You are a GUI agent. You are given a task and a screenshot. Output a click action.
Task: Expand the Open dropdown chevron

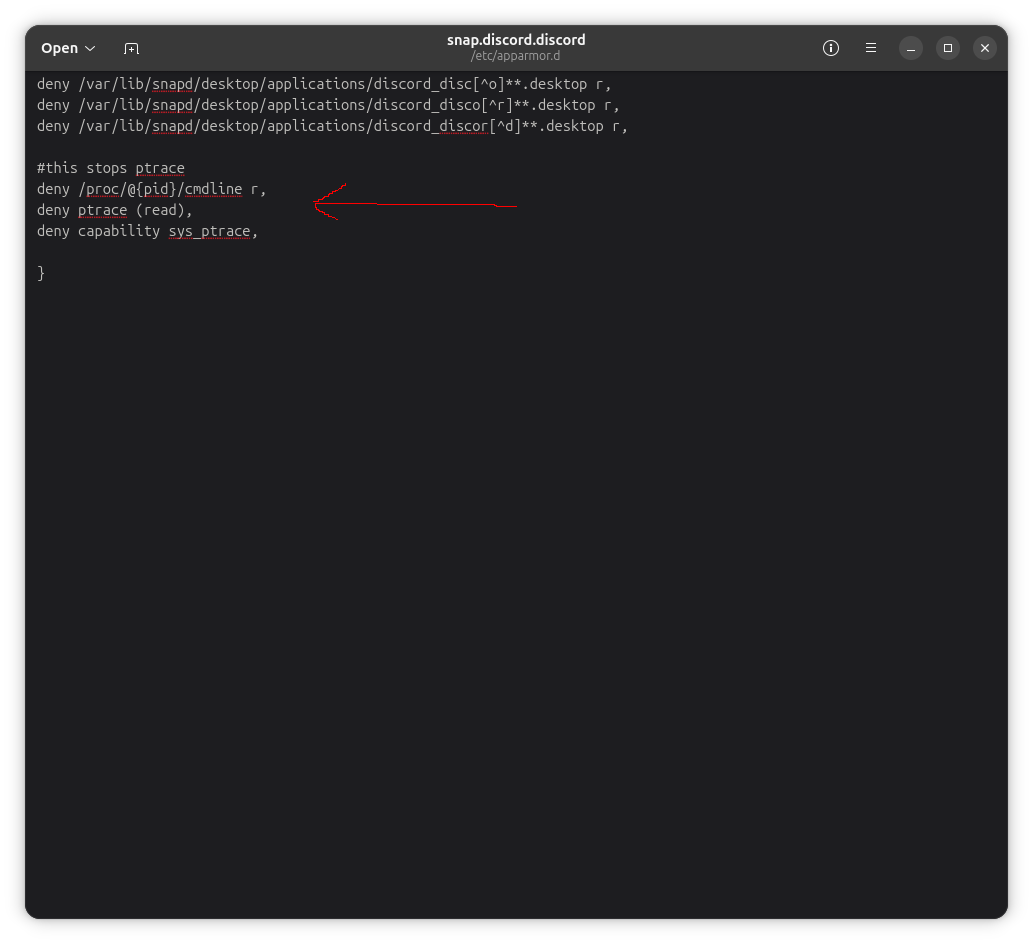pyautogui.click(x=91, y=48)
